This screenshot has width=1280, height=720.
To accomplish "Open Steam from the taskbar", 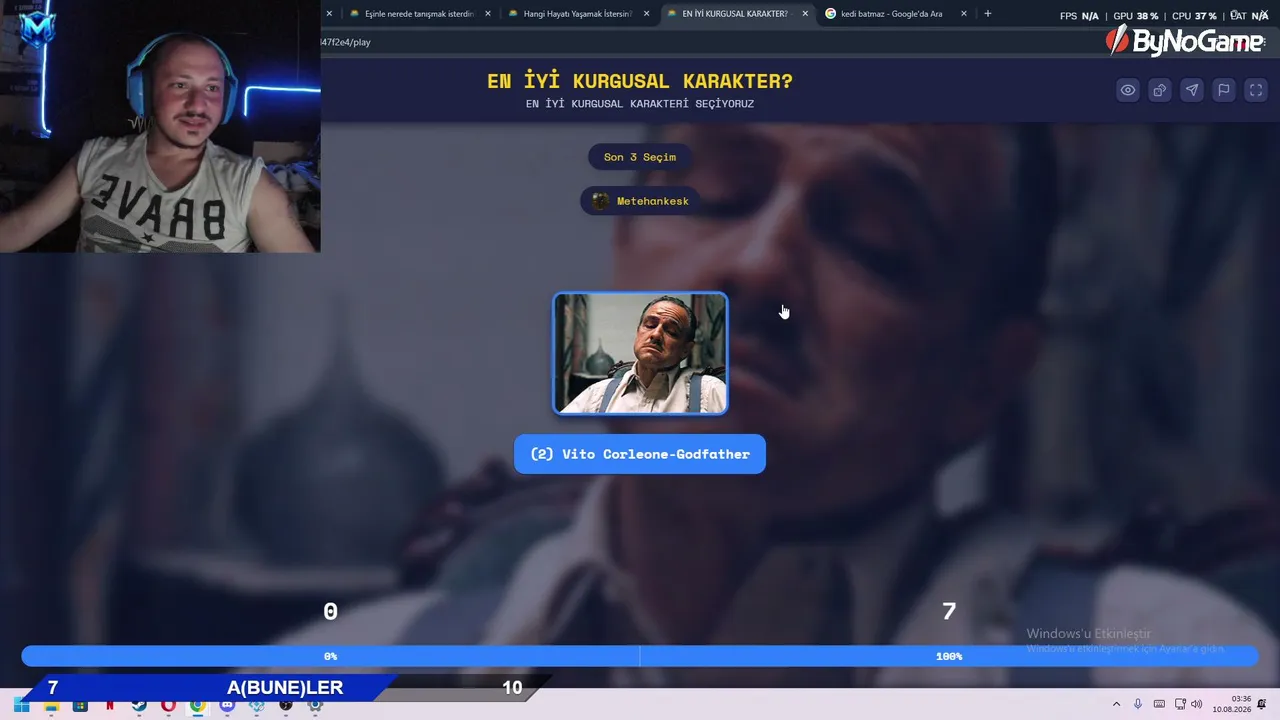I will 139,705.
